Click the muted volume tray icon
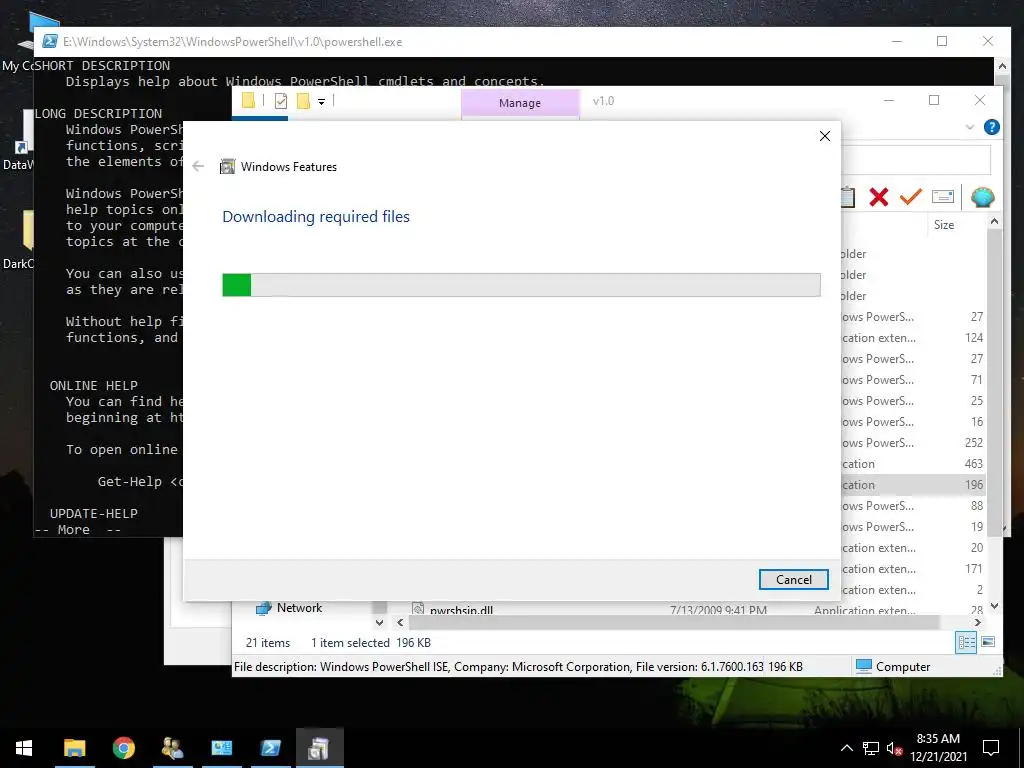The width and height of the screenshot is (1024, 768). pyautogui.click(x=894, y=749)
